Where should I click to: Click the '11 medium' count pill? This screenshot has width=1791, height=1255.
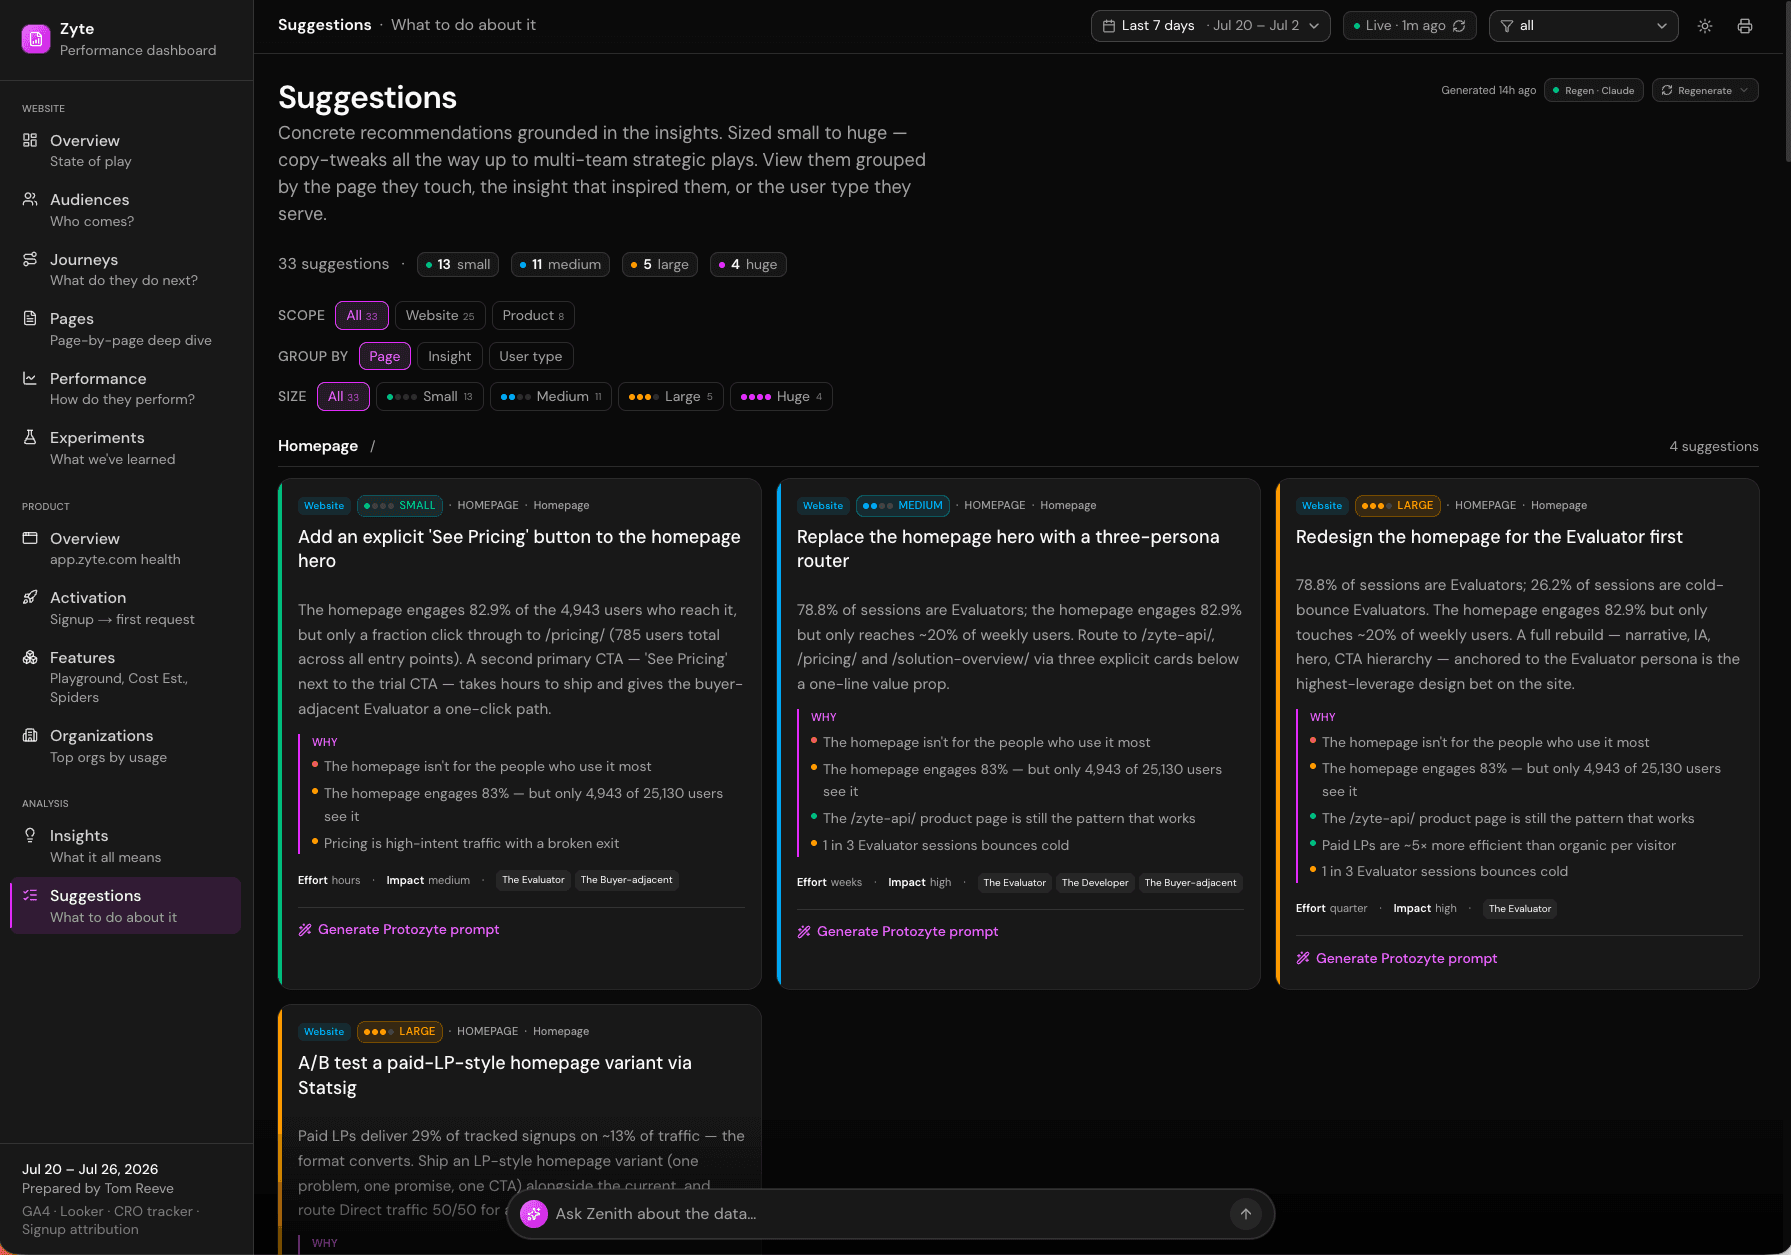tap(561, 265)
